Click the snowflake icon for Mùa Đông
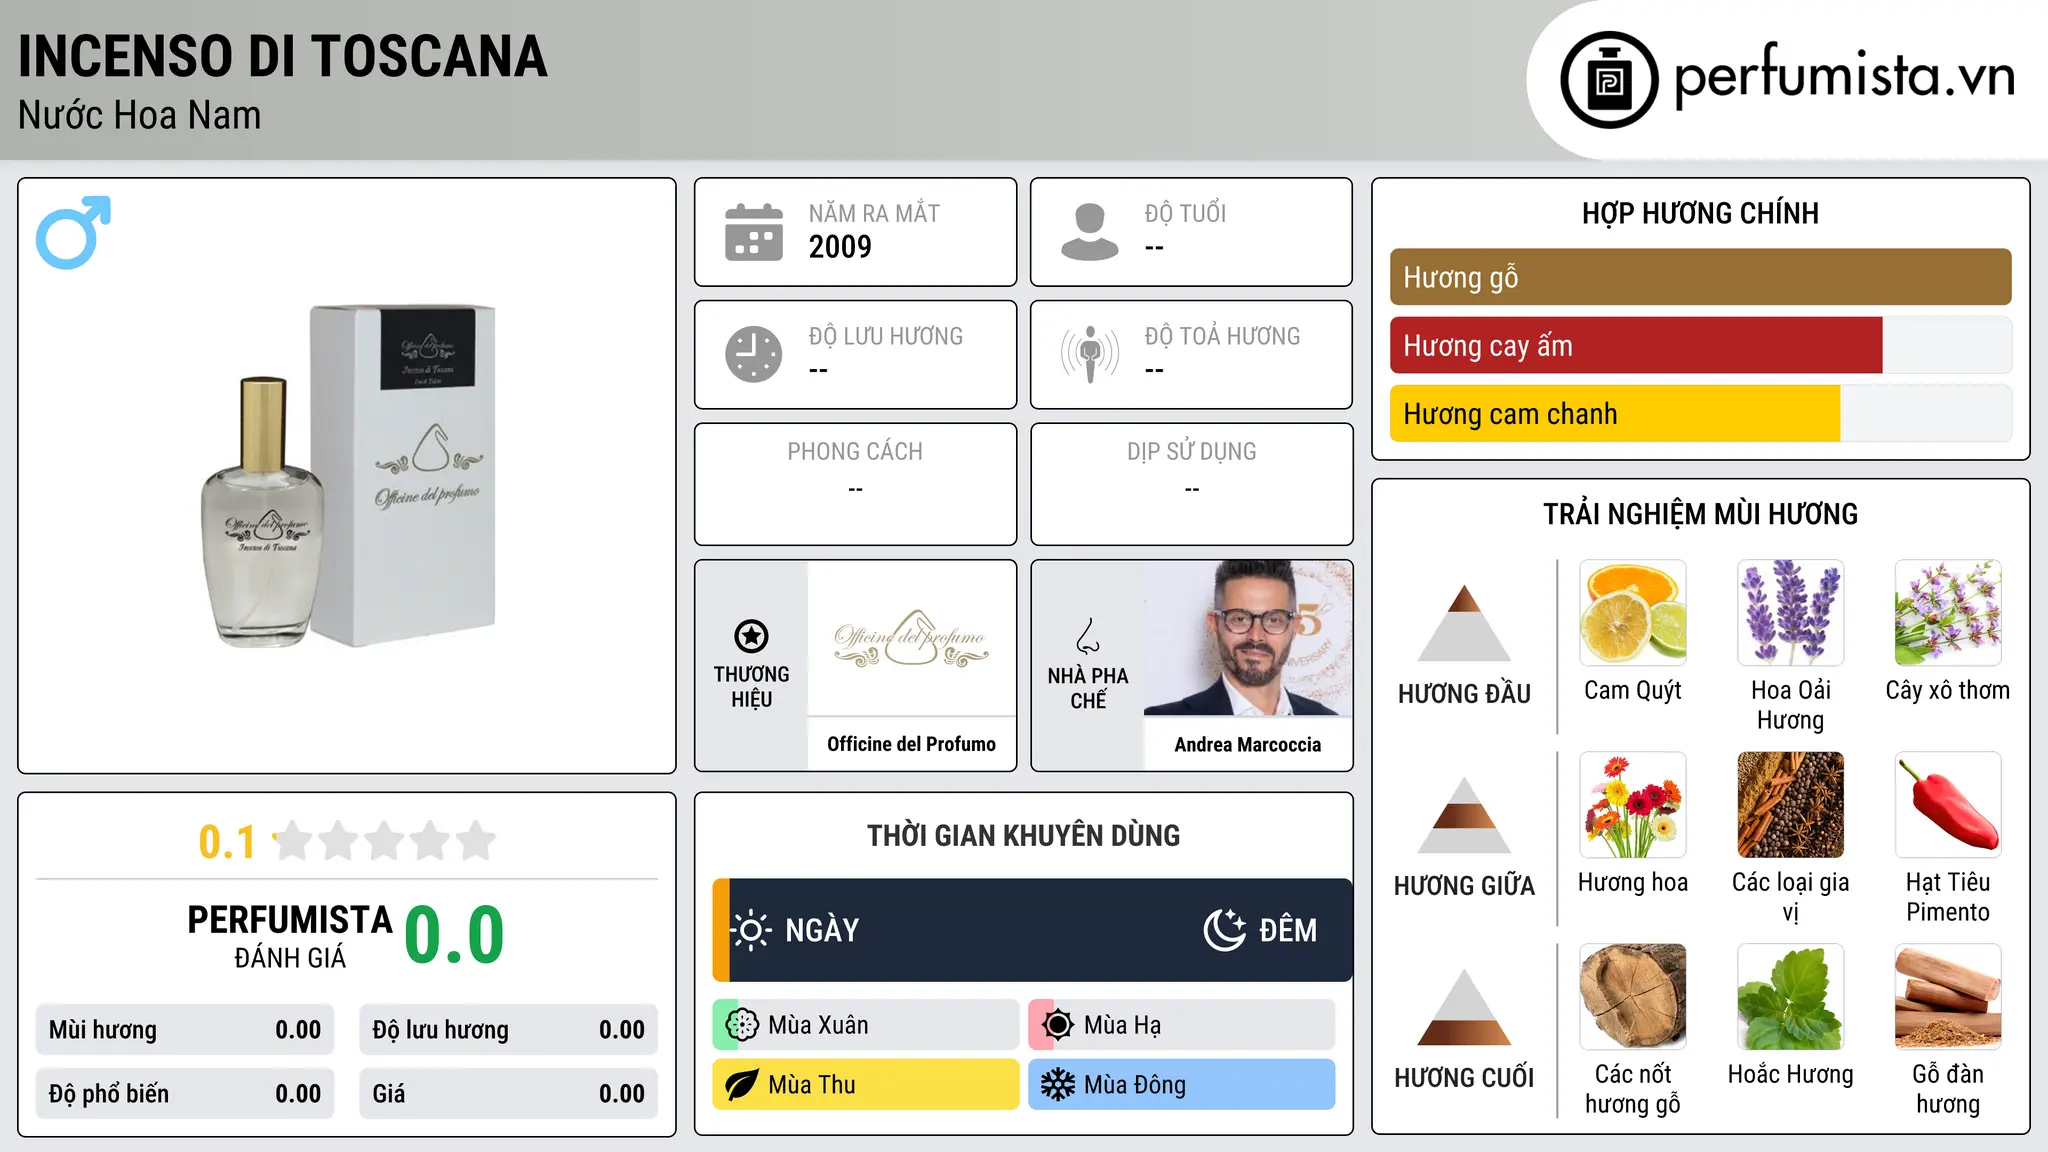2048x1152 pixels. 1058,1085
